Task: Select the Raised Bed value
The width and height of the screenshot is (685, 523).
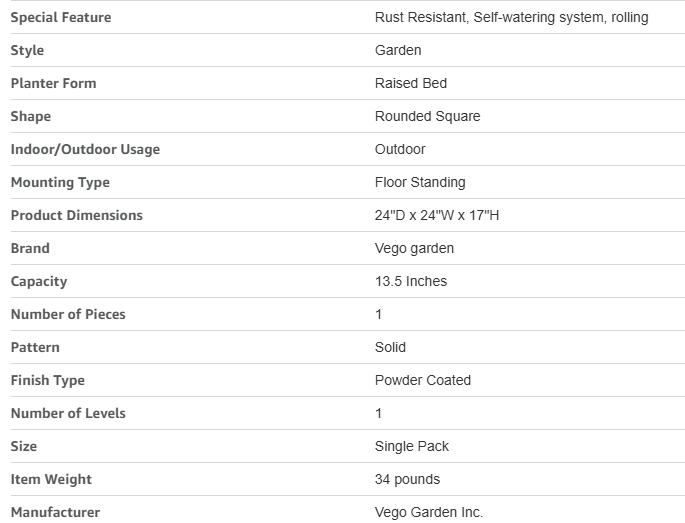Action: (x=411, y=83)
